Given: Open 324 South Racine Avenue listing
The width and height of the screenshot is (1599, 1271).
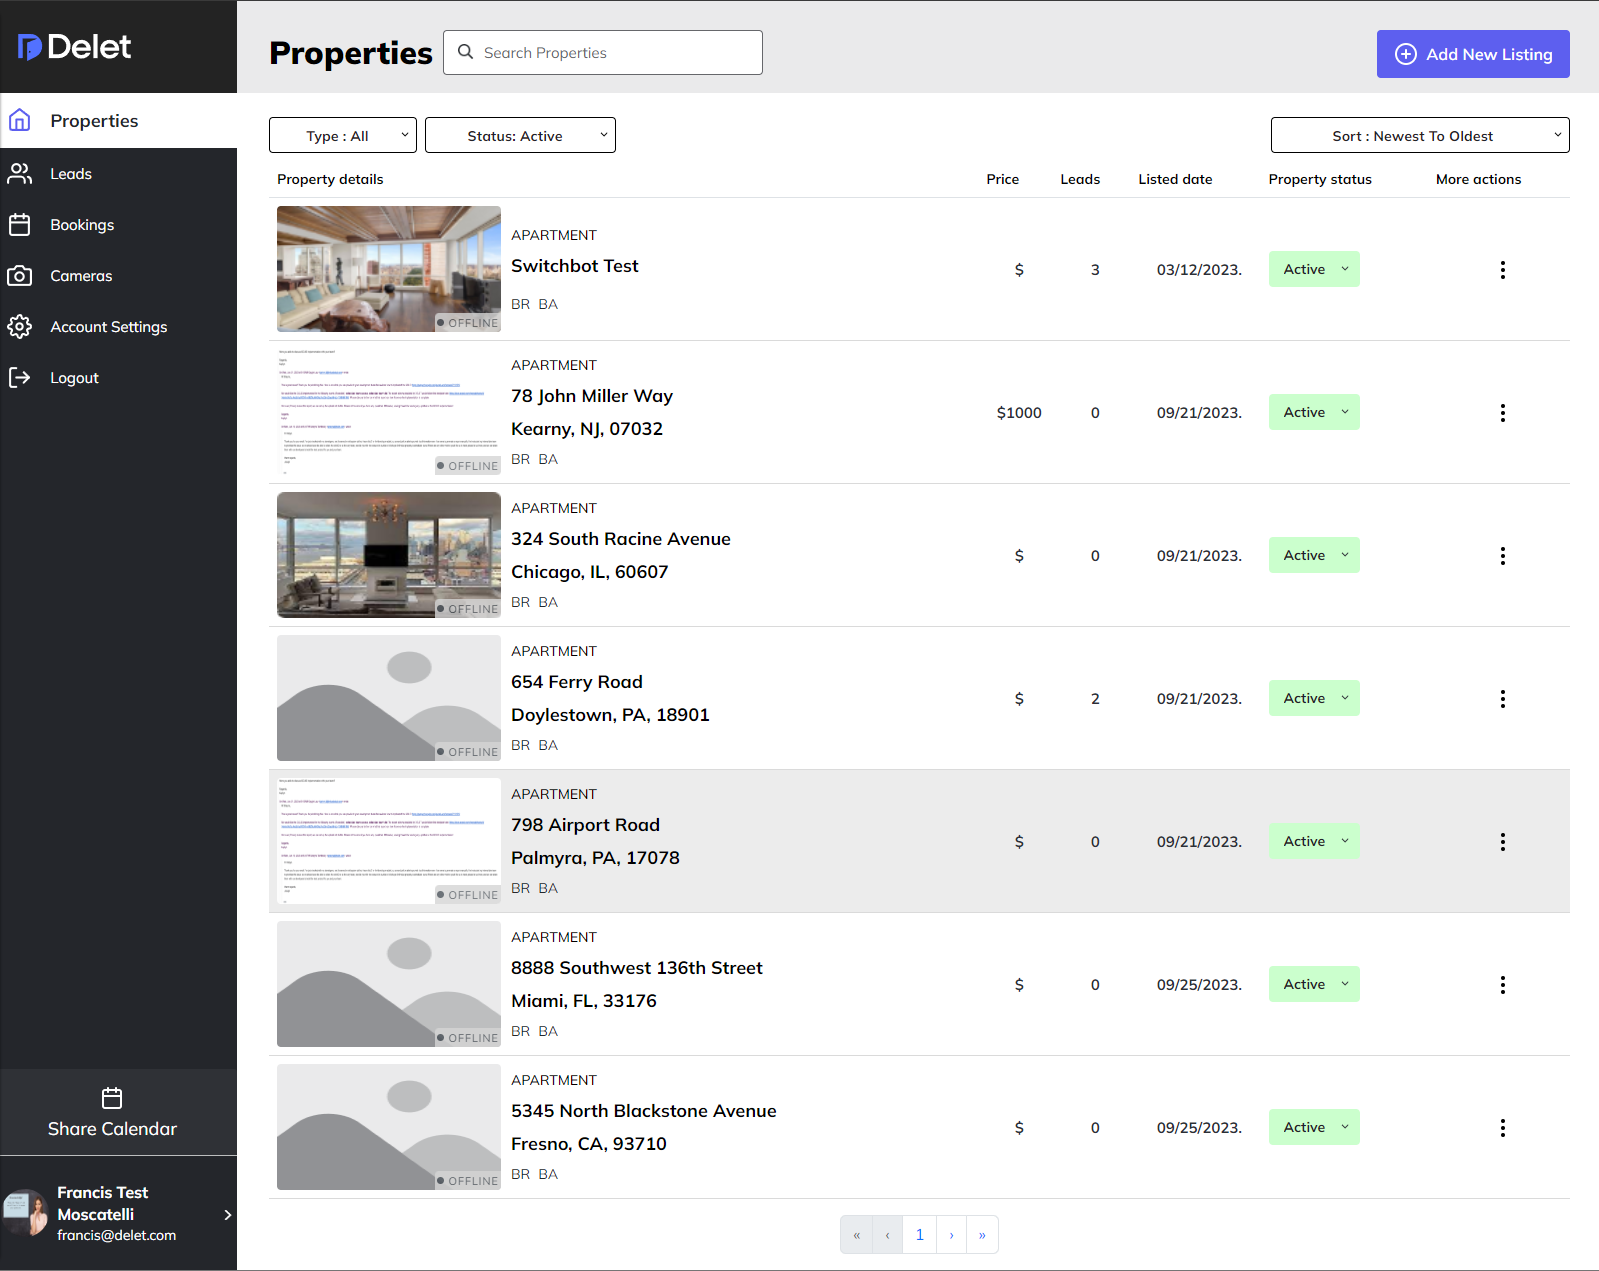Looking at the screenshot, I should point(620,539).
